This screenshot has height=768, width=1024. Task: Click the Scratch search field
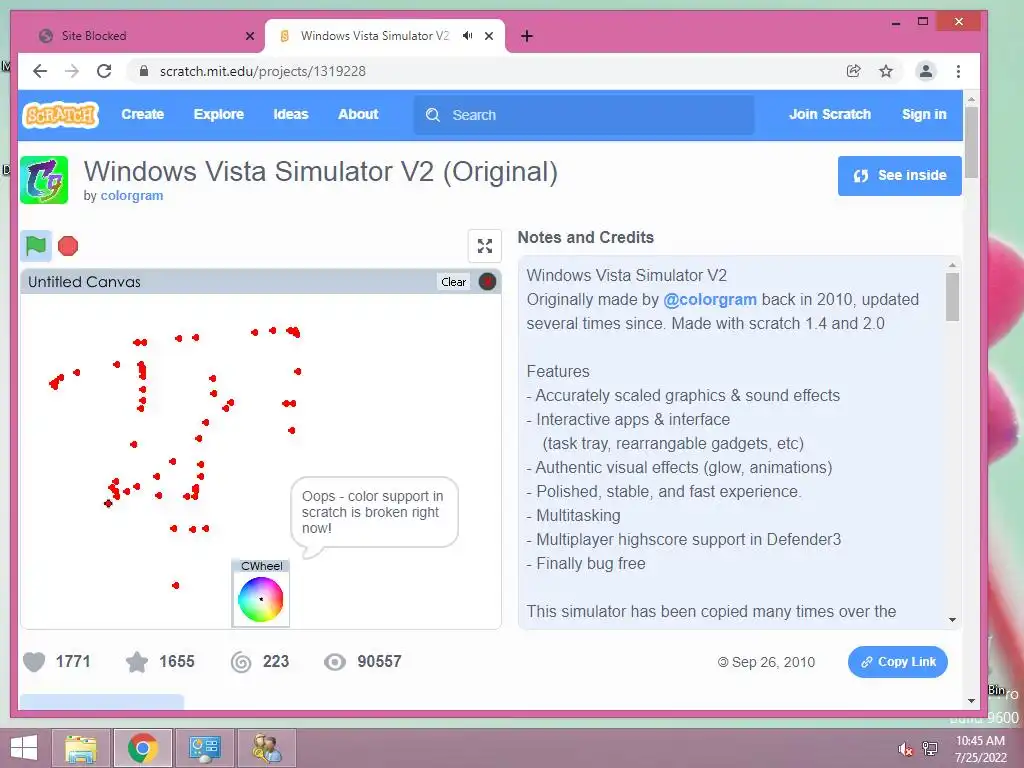[x=584, y=115]
